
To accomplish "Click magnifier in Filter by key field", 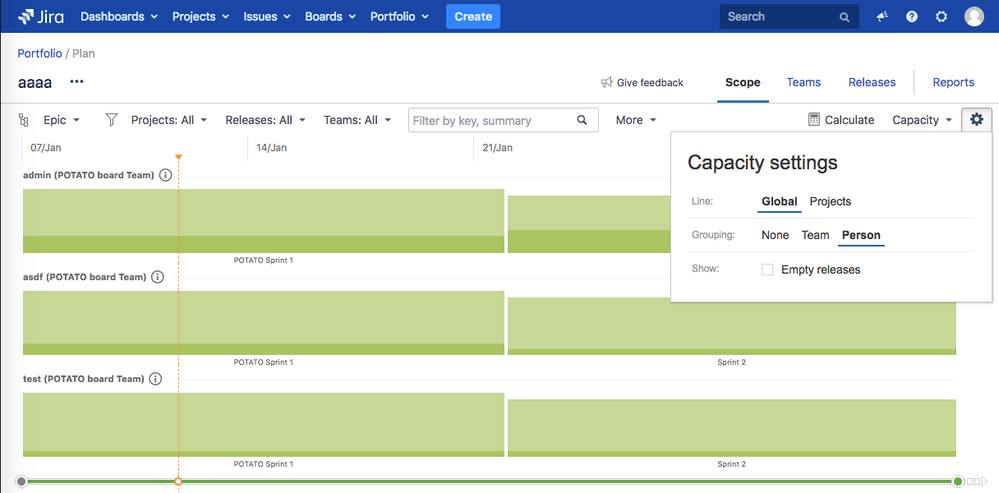I will [581, 120].
